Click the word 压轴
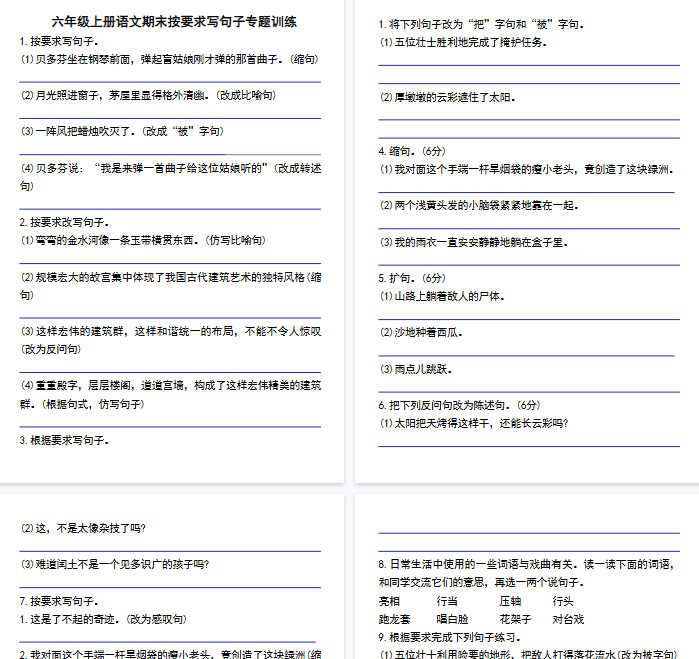Screen dimensions: 699x659 pyautogui.click(x=510, y=601)
